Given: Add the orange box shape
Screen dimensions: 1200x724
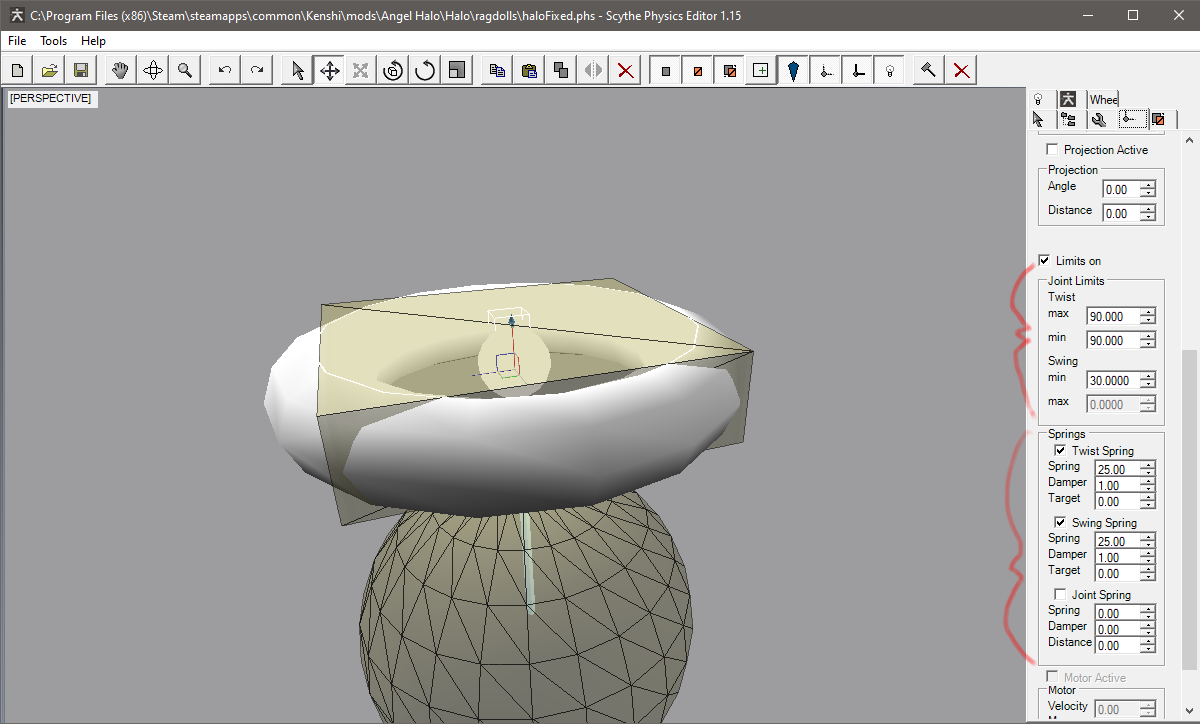Looking at the screenshot, I should (697, 70).
